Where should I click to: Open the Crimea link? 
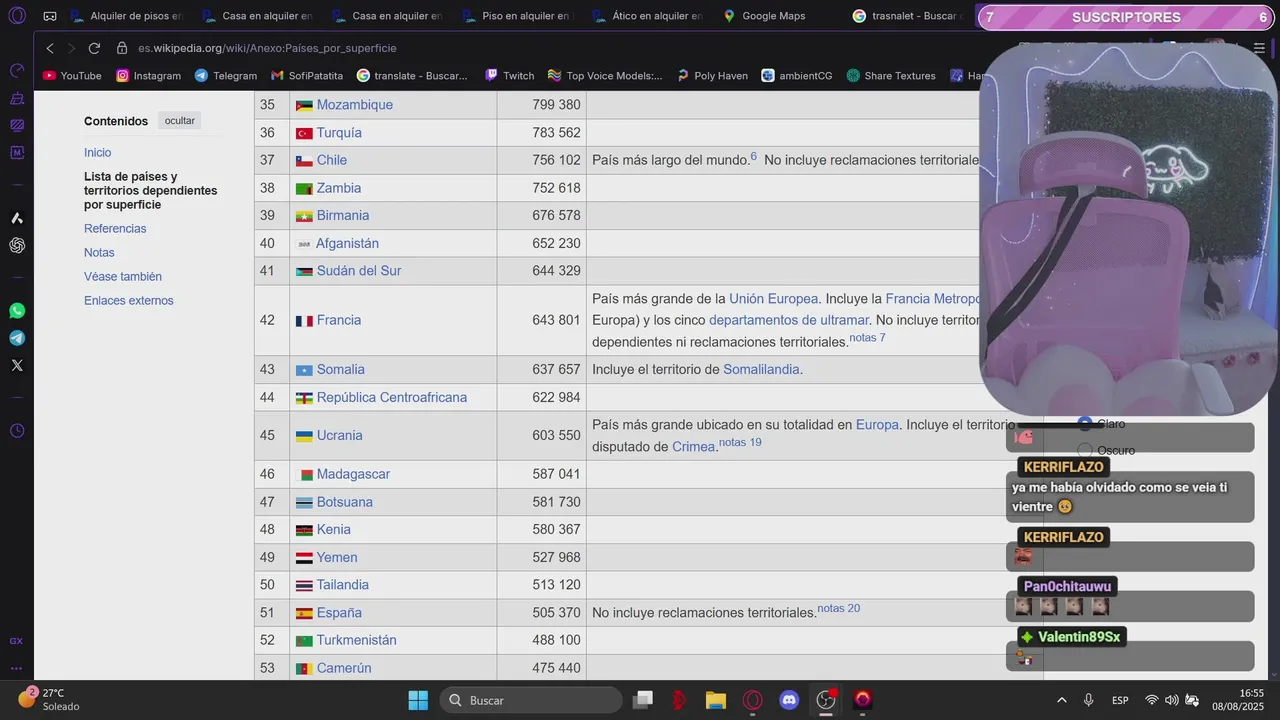click(x=694, y=447)
